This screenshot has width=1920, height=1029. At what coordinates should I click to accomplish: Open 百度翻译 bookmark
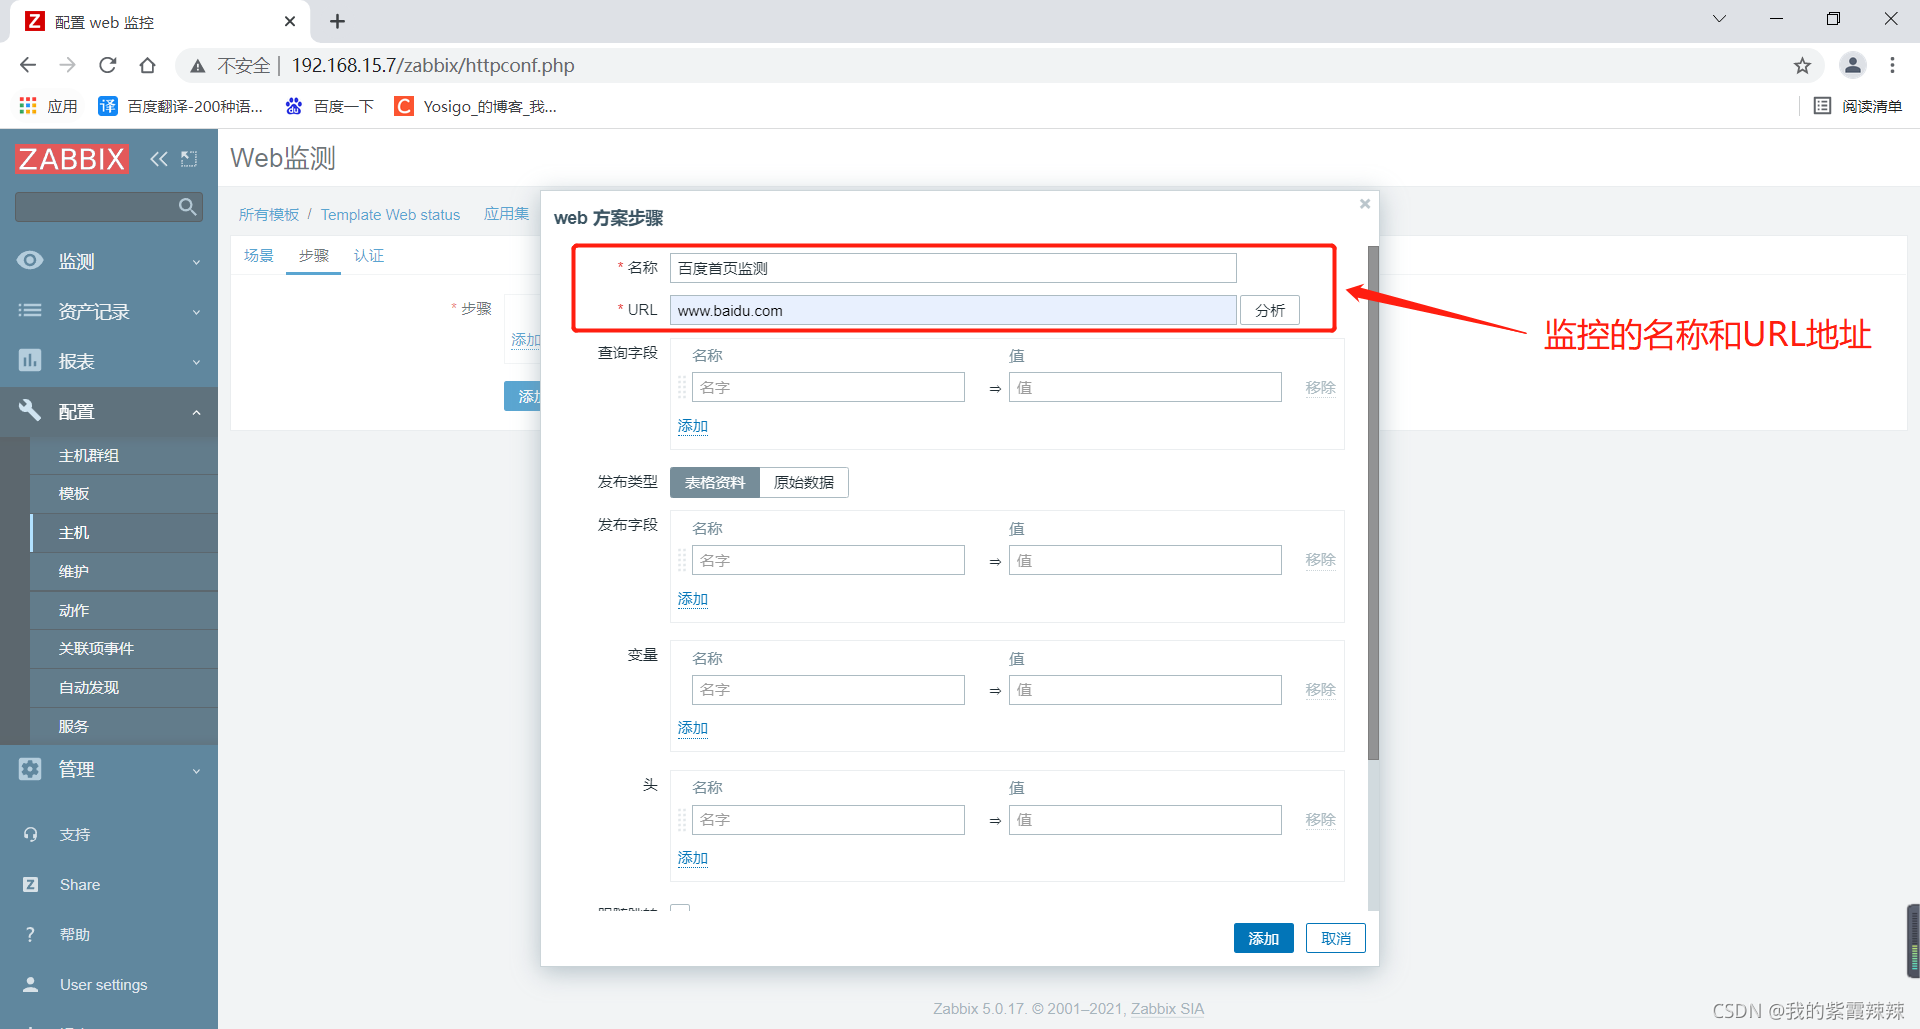click(181, 106)
